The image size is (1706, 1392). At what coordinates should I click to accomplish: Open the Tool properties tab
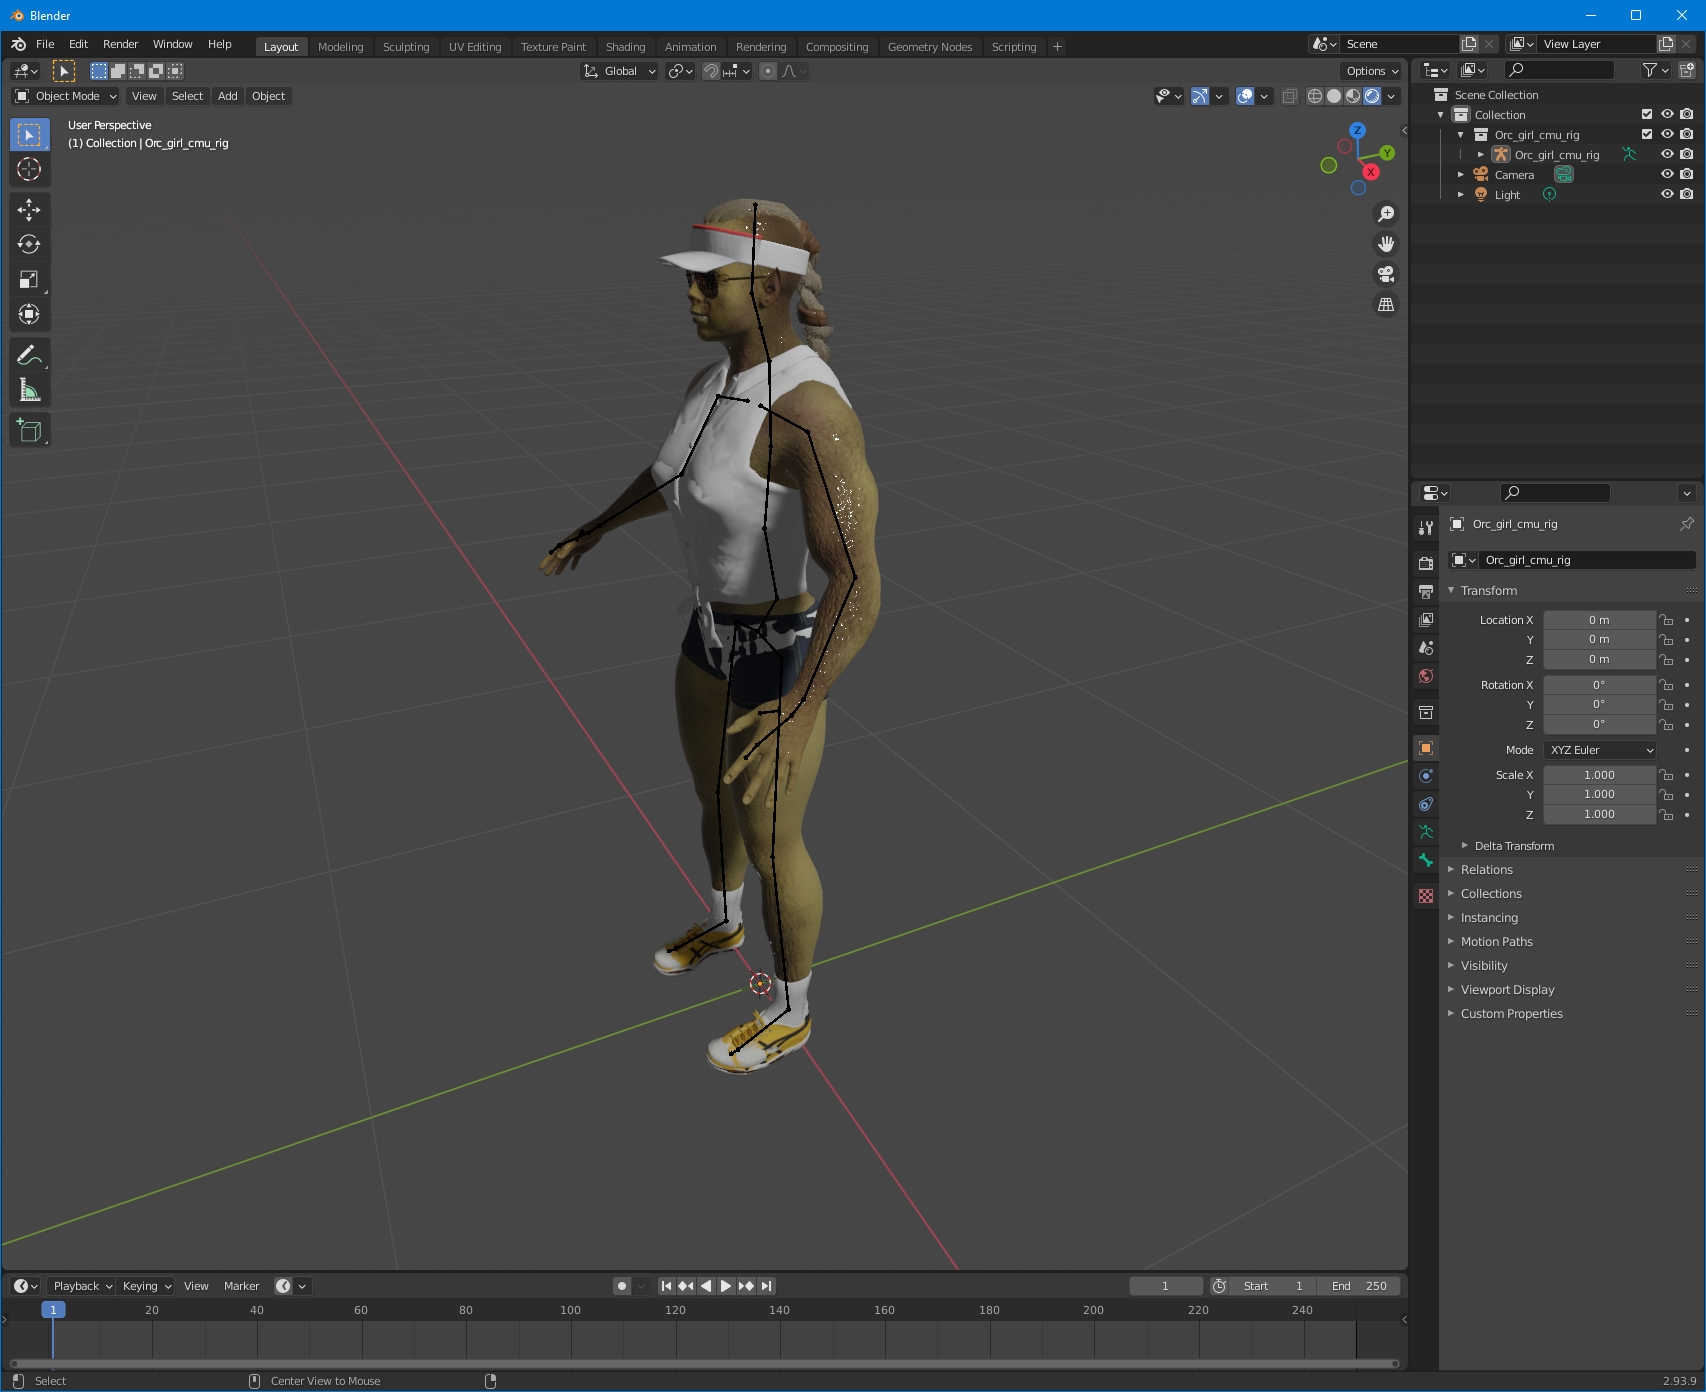coord(1426,528)
